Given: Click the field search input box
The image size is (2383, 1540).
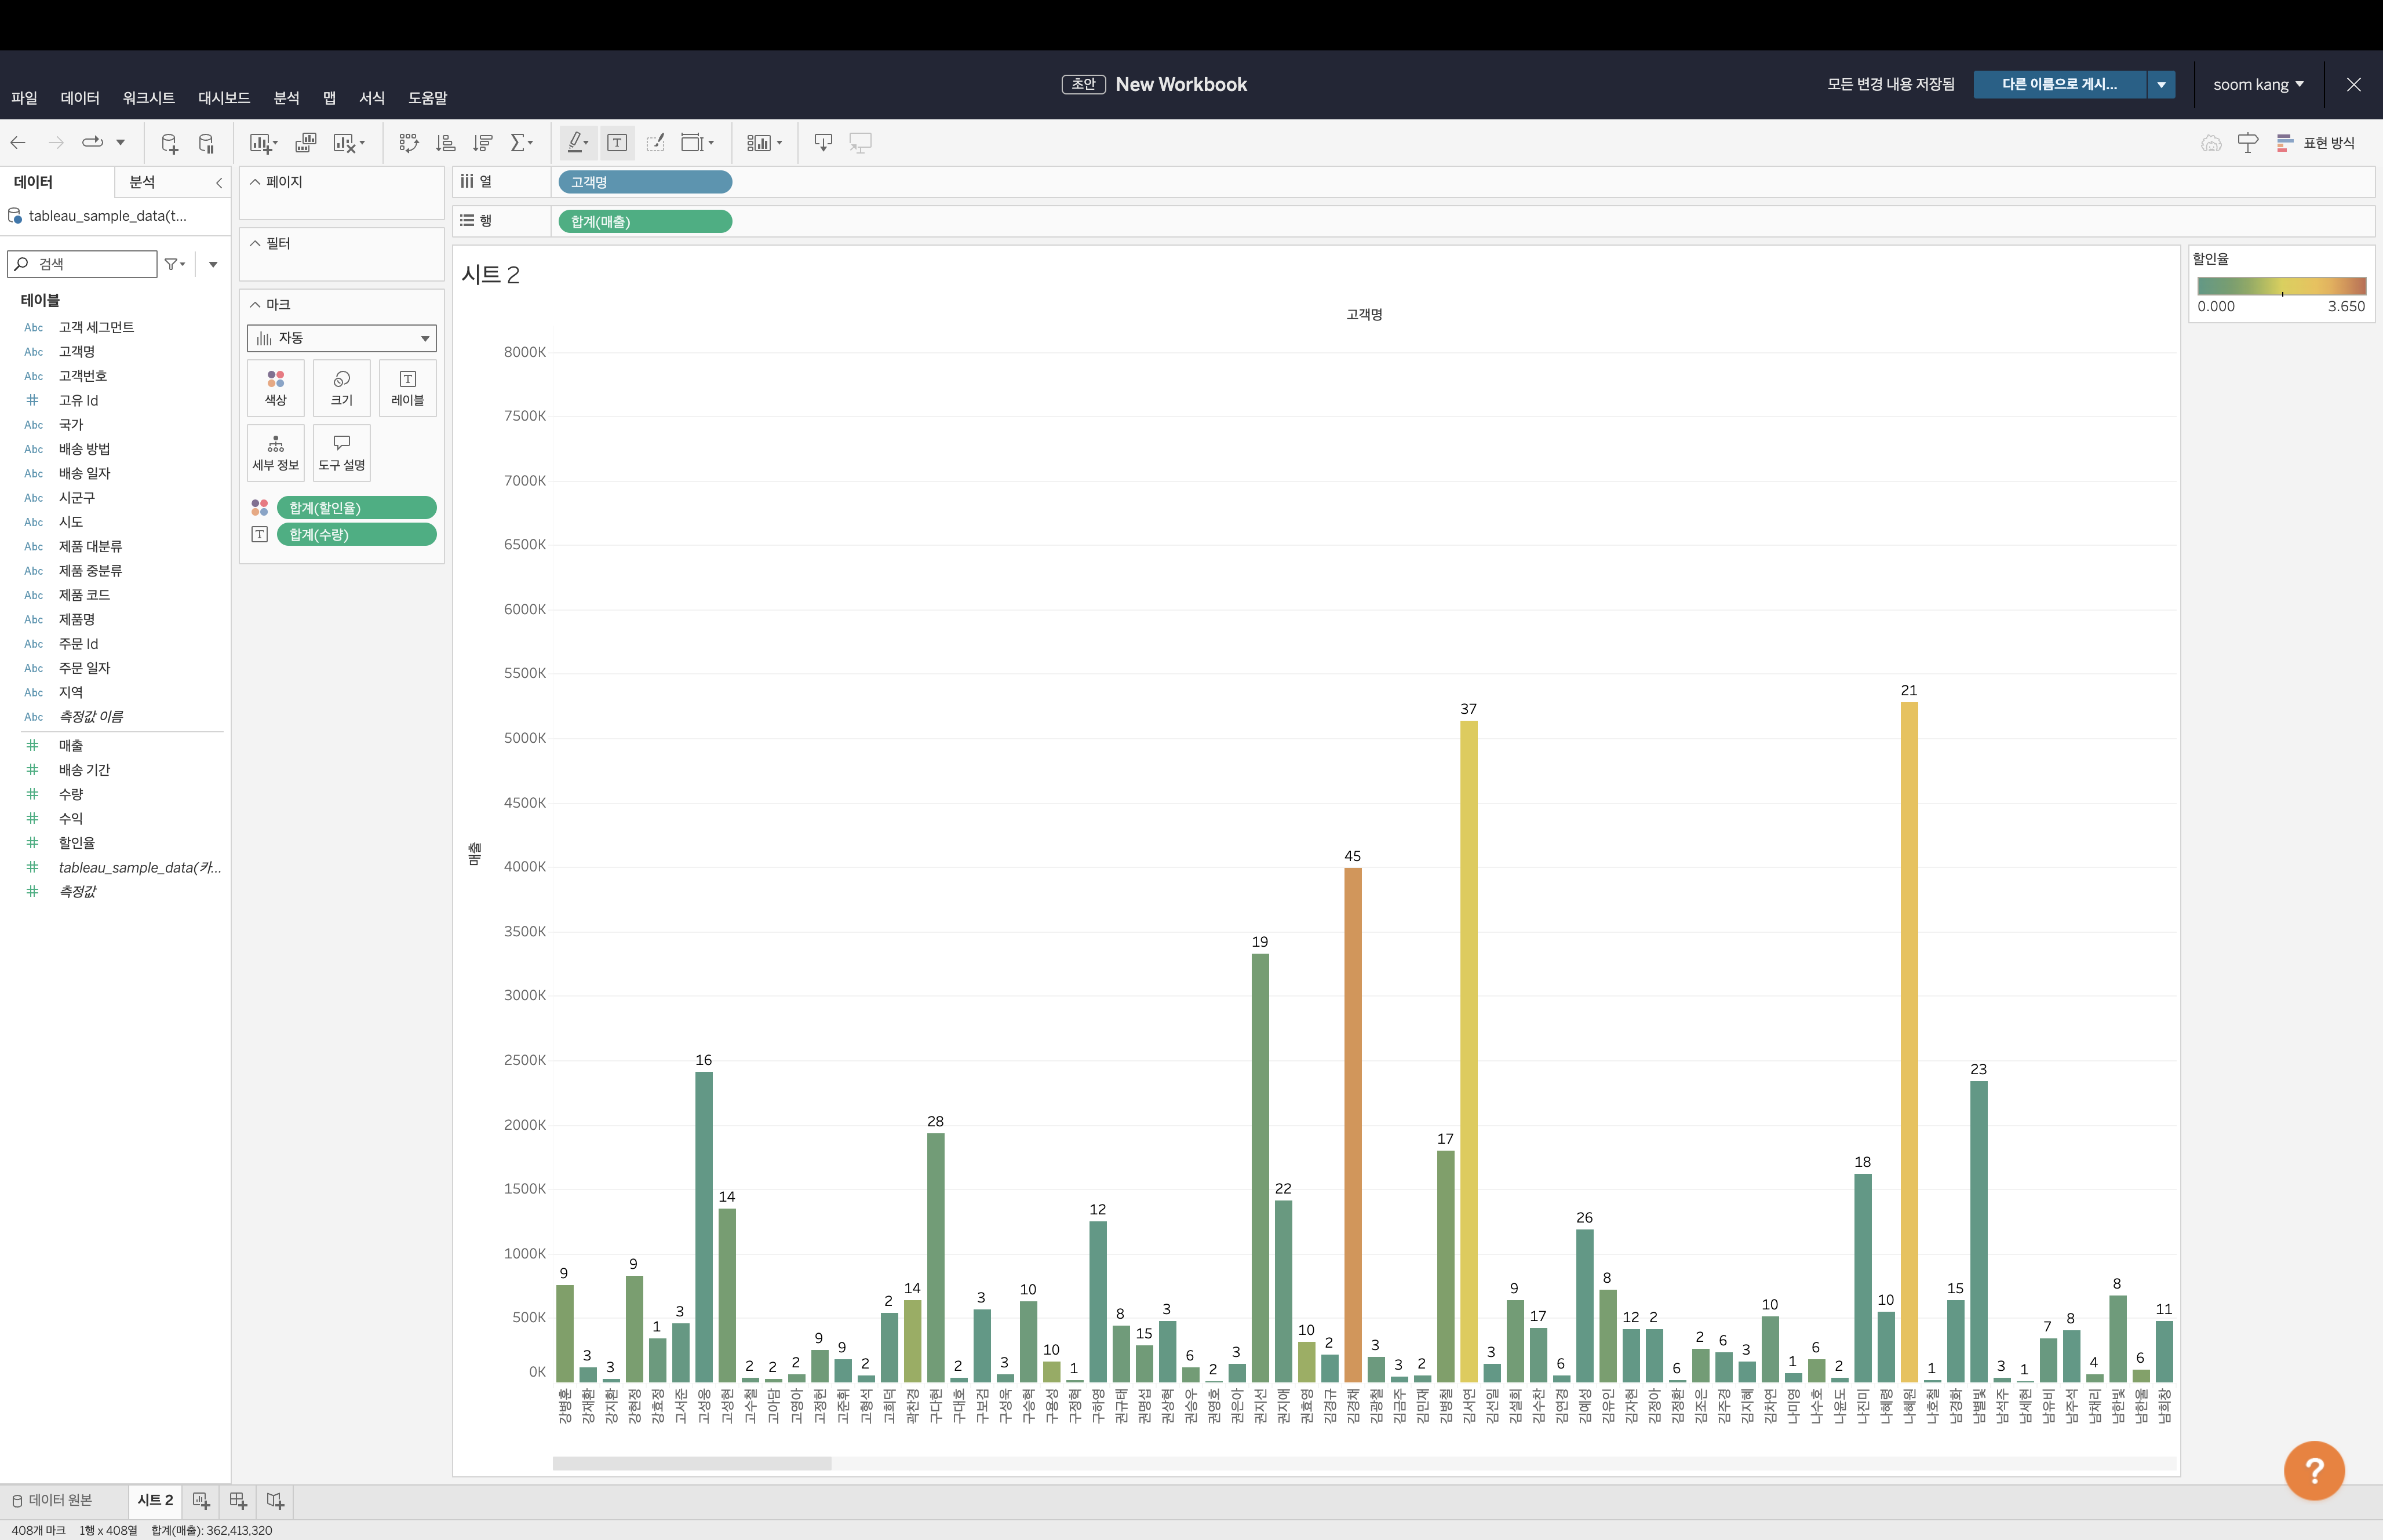Looking at the screenshot, I should pyautogui.click(x=82, y=264).
